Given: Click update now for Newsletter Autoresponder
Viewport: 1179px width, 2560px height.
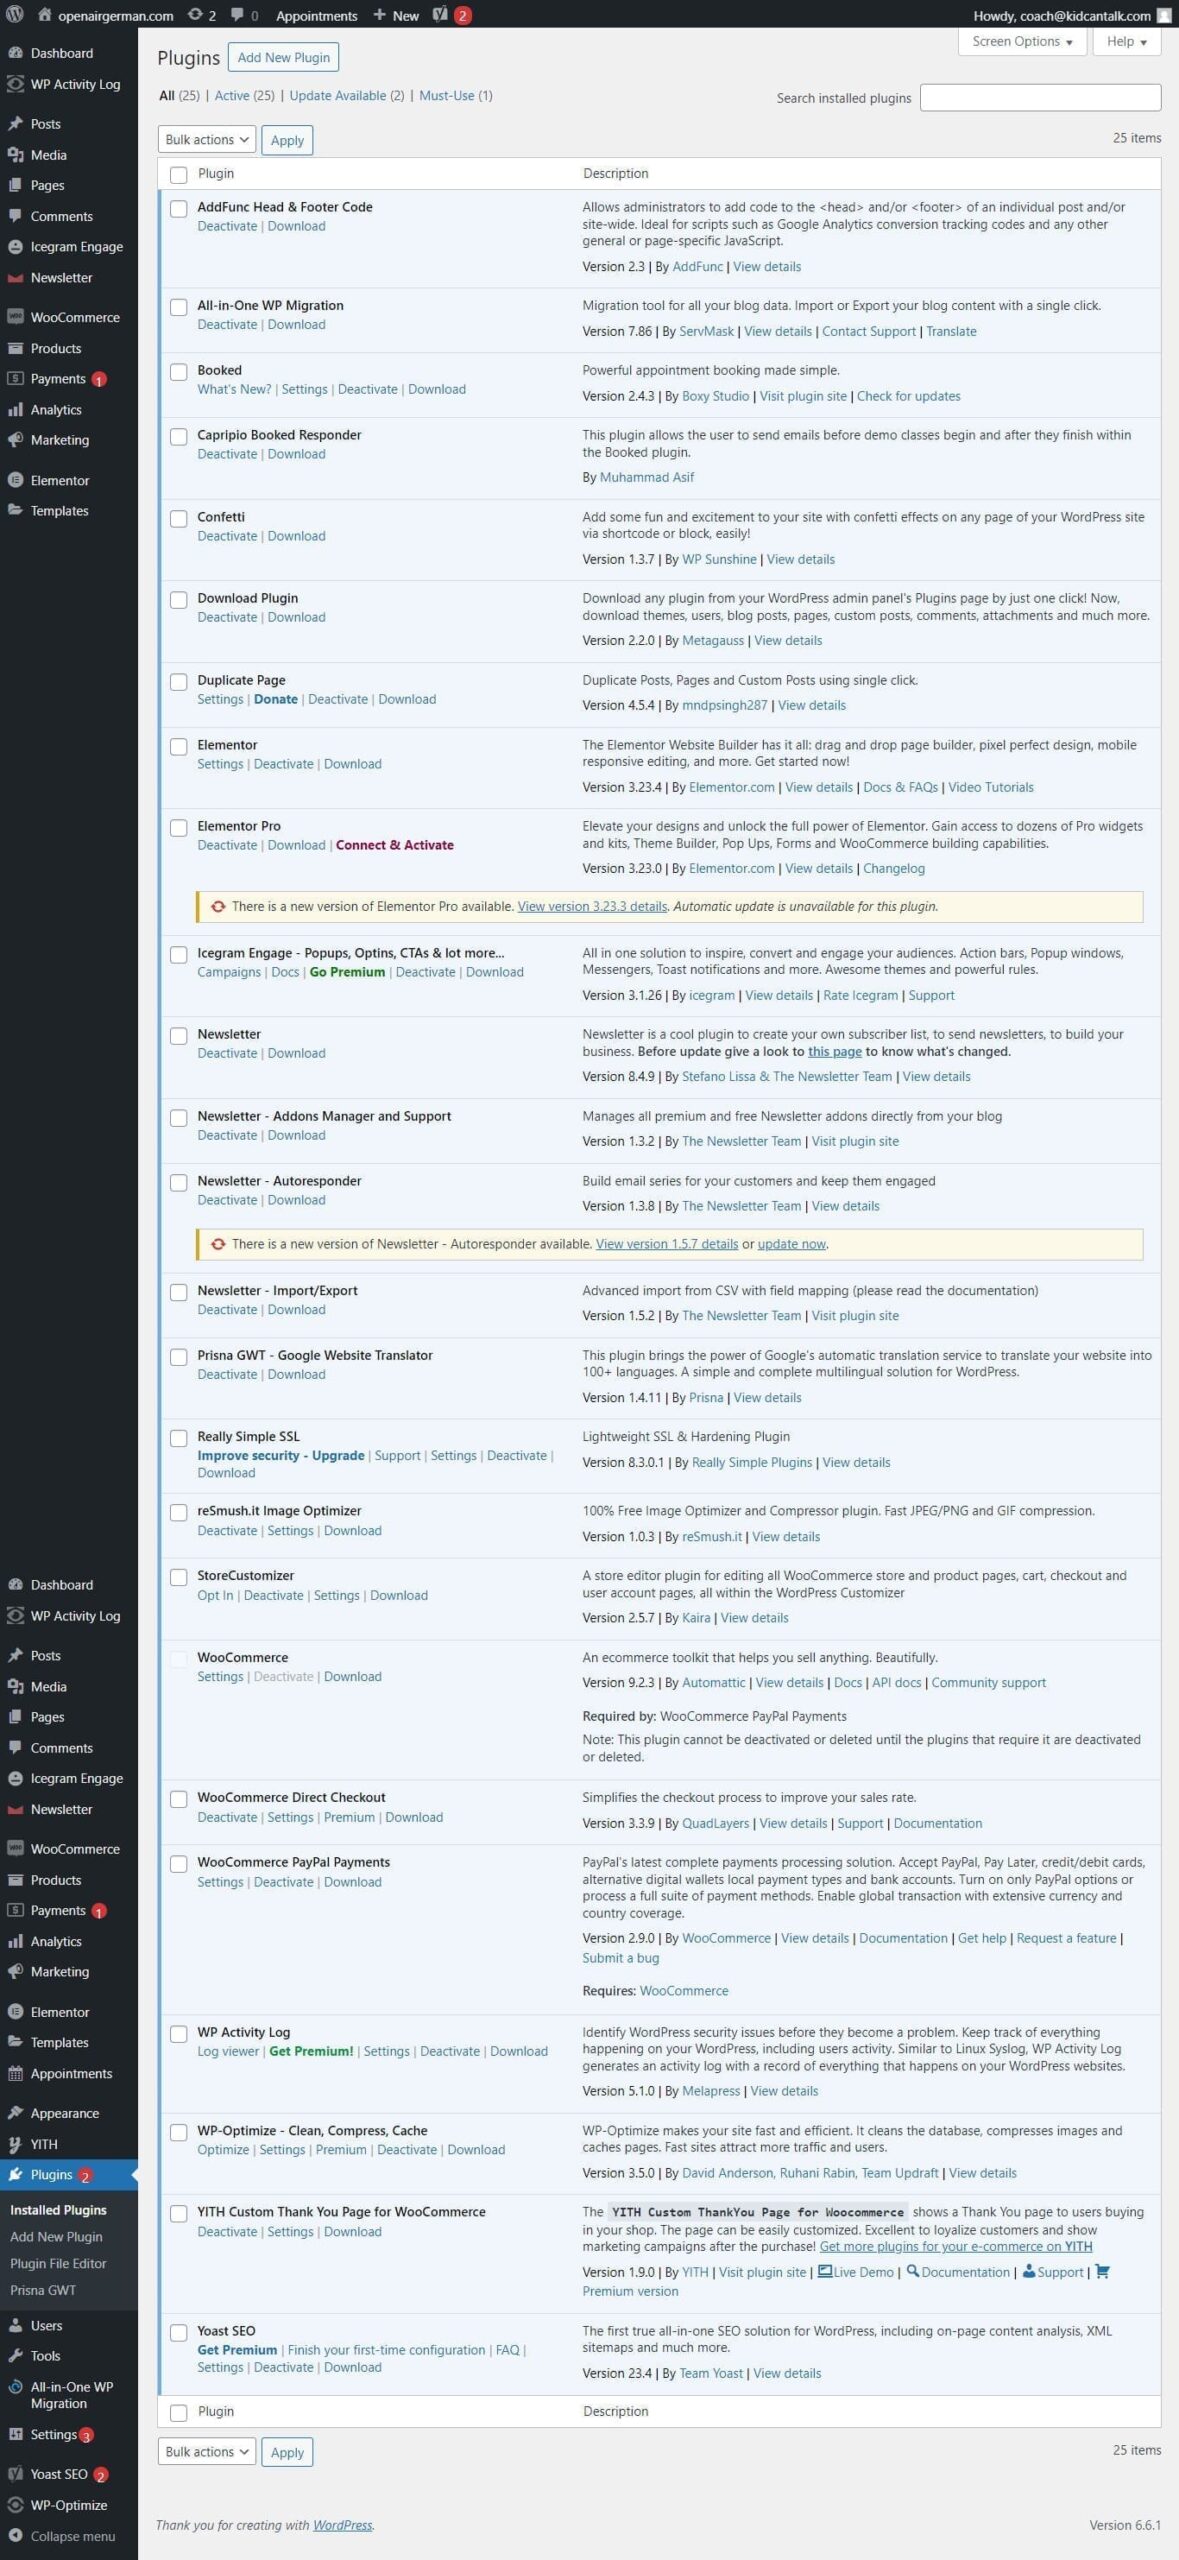Looking at the screenshot, I should click(791, 1244).
